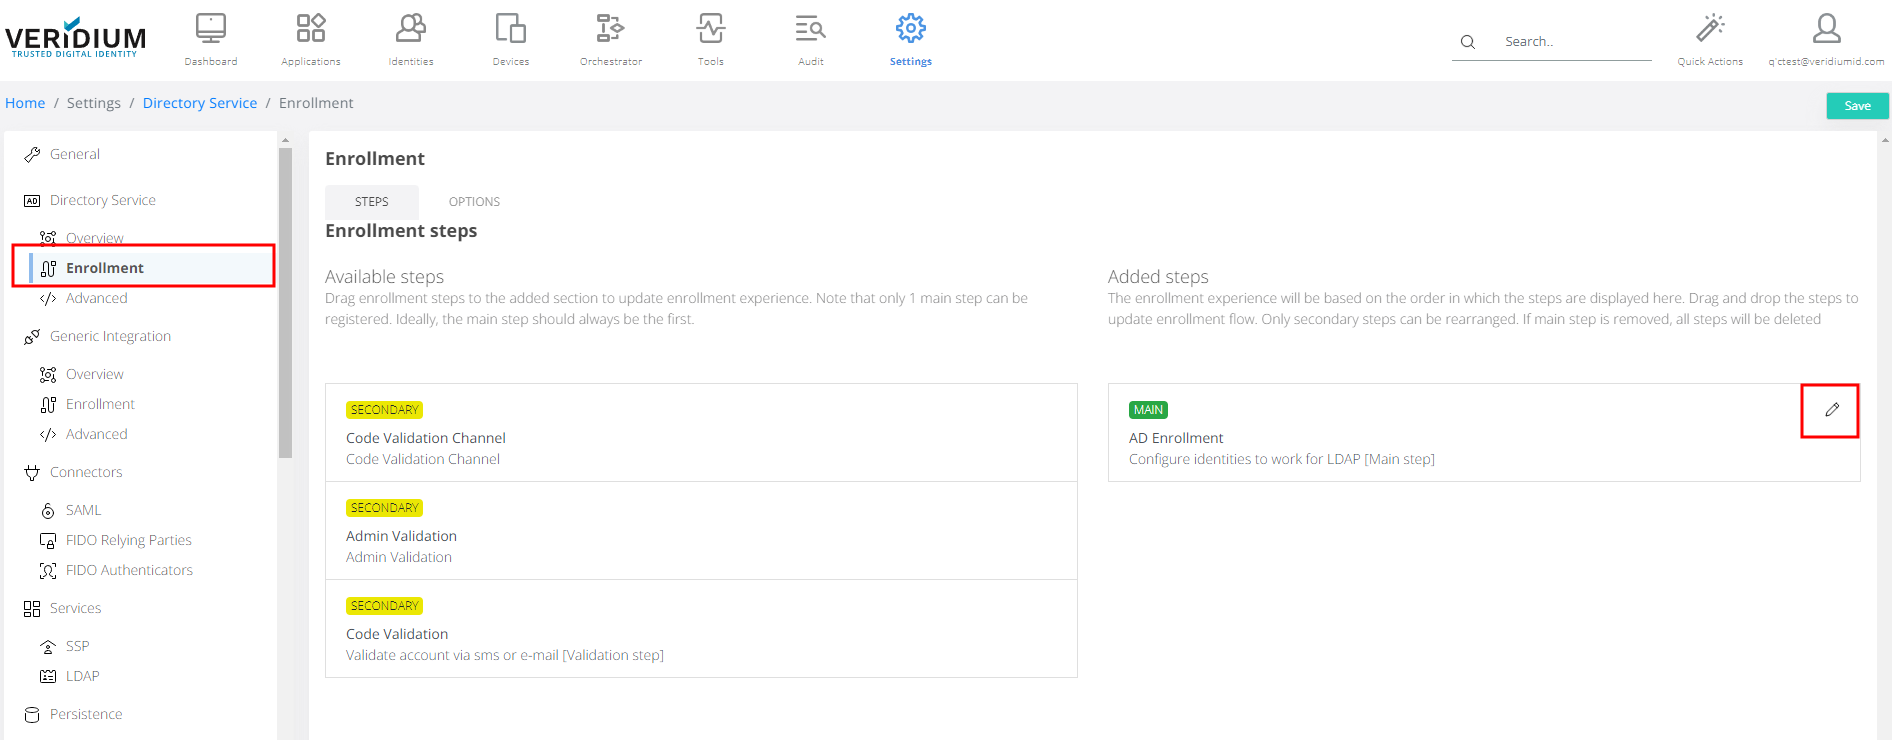Select FIDO Relying Parties in sidebar
The image size is (1892, 740).
click(x=128, y=540)
